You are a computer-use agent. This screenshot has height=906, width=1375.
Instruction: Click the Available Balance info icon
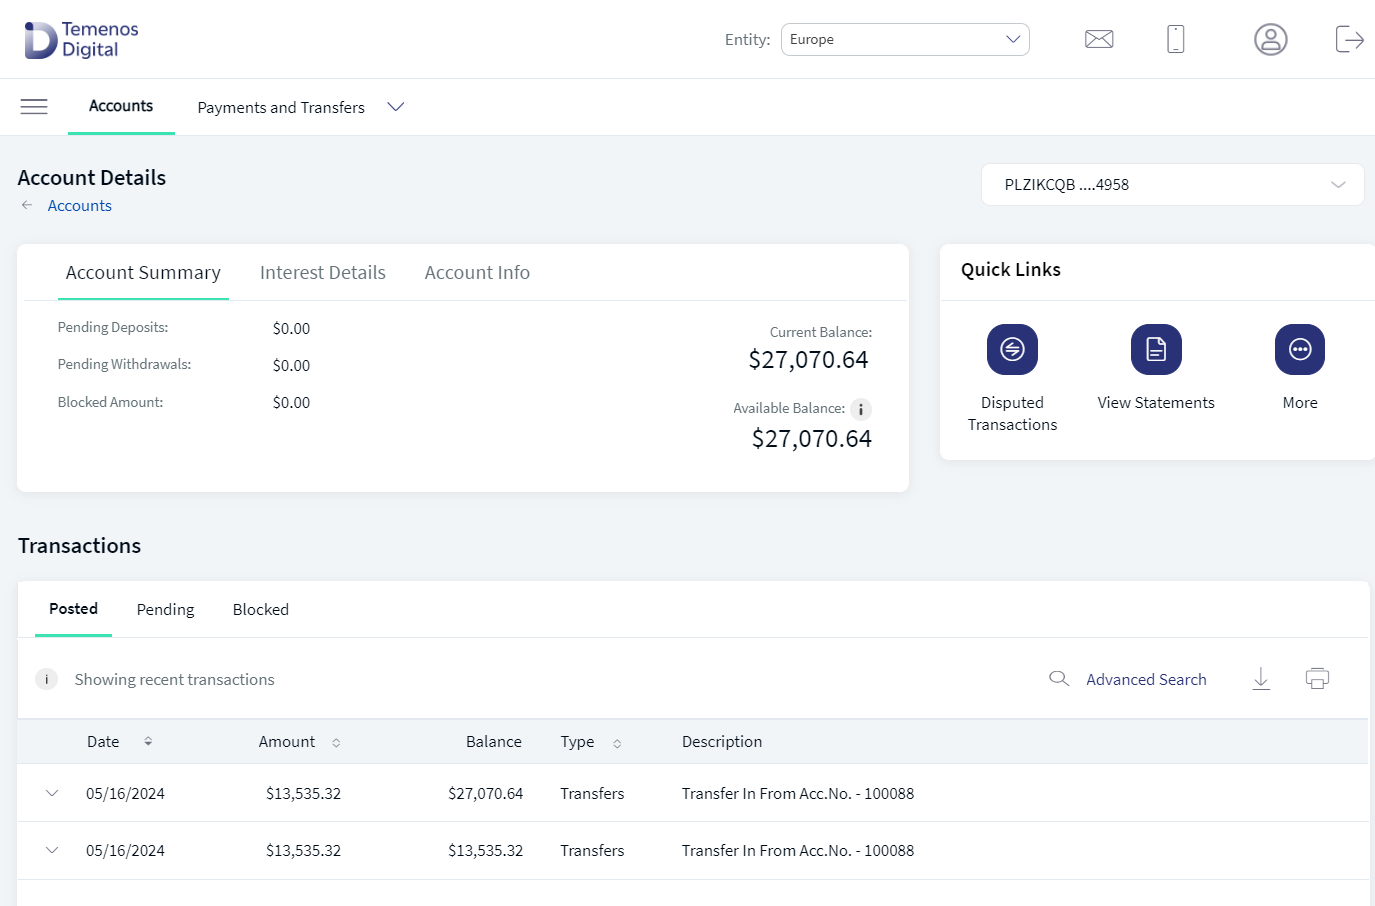(x=861, y=409)
